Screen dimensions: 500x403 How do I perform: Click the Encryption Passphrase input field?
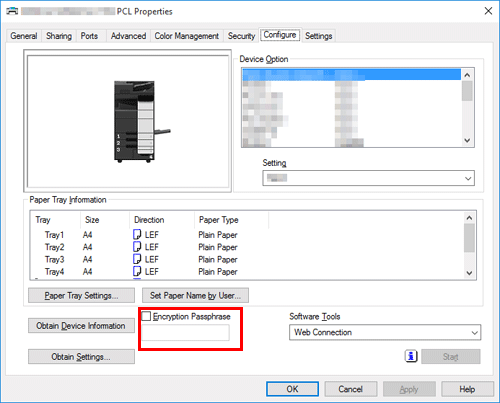(x=186, y=333)
